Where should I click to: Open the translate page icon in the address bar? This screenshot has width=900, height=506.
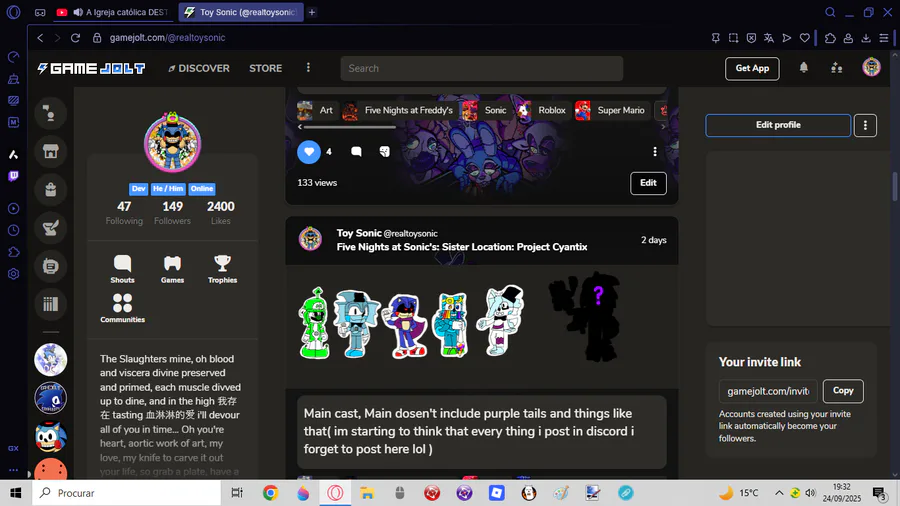pos(769,38)
